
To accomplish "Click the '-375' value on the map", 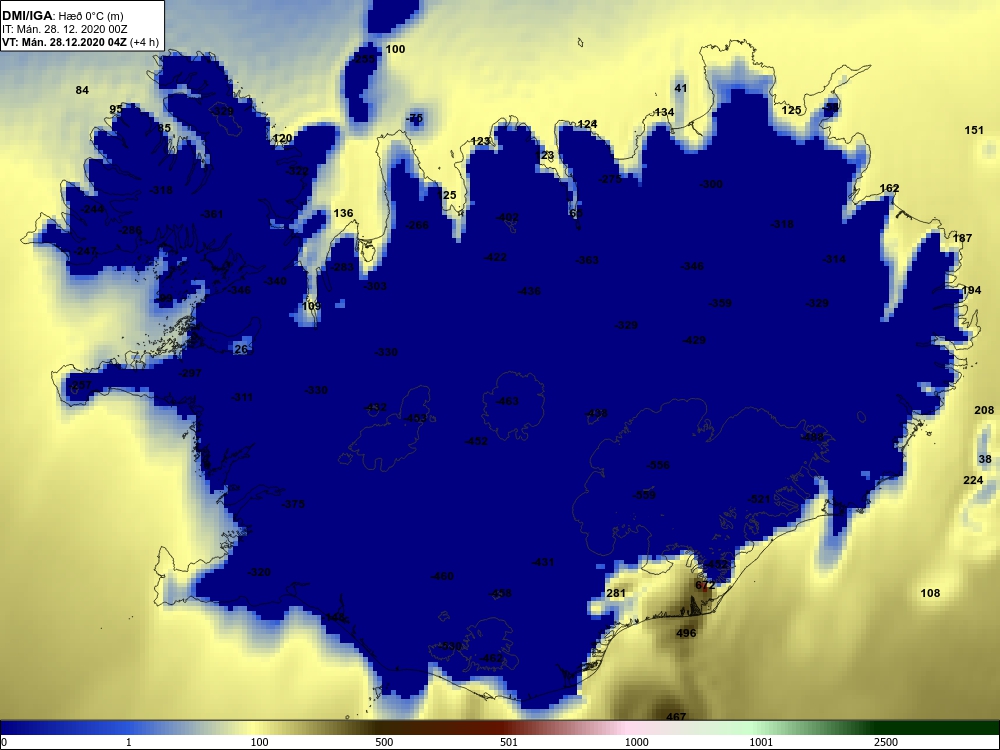I will (293, 504).
